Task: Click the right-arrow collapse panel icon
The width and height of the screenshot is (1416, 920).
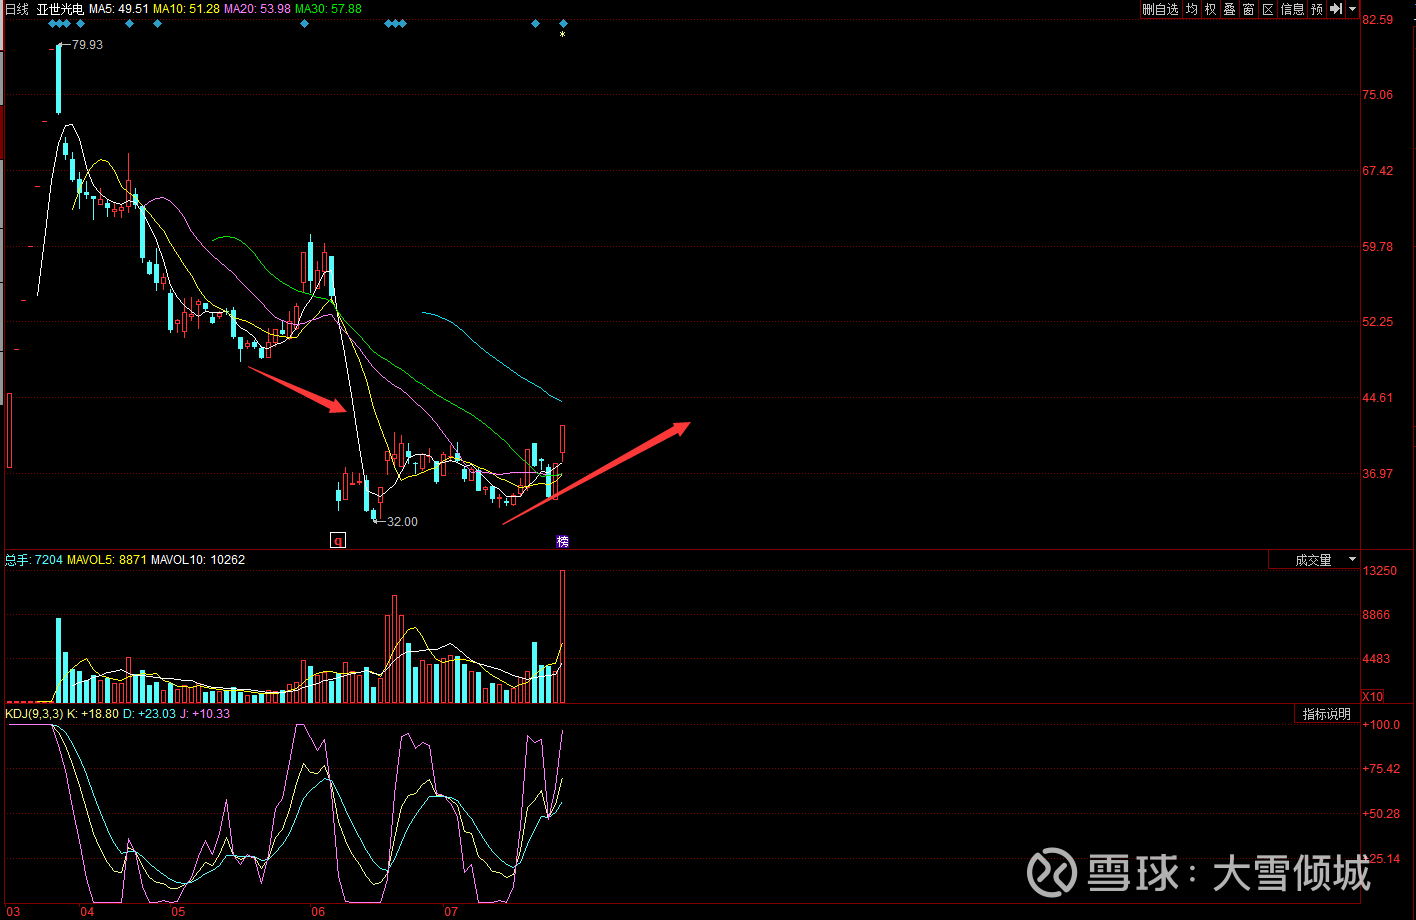Action: coord(1335,9)
